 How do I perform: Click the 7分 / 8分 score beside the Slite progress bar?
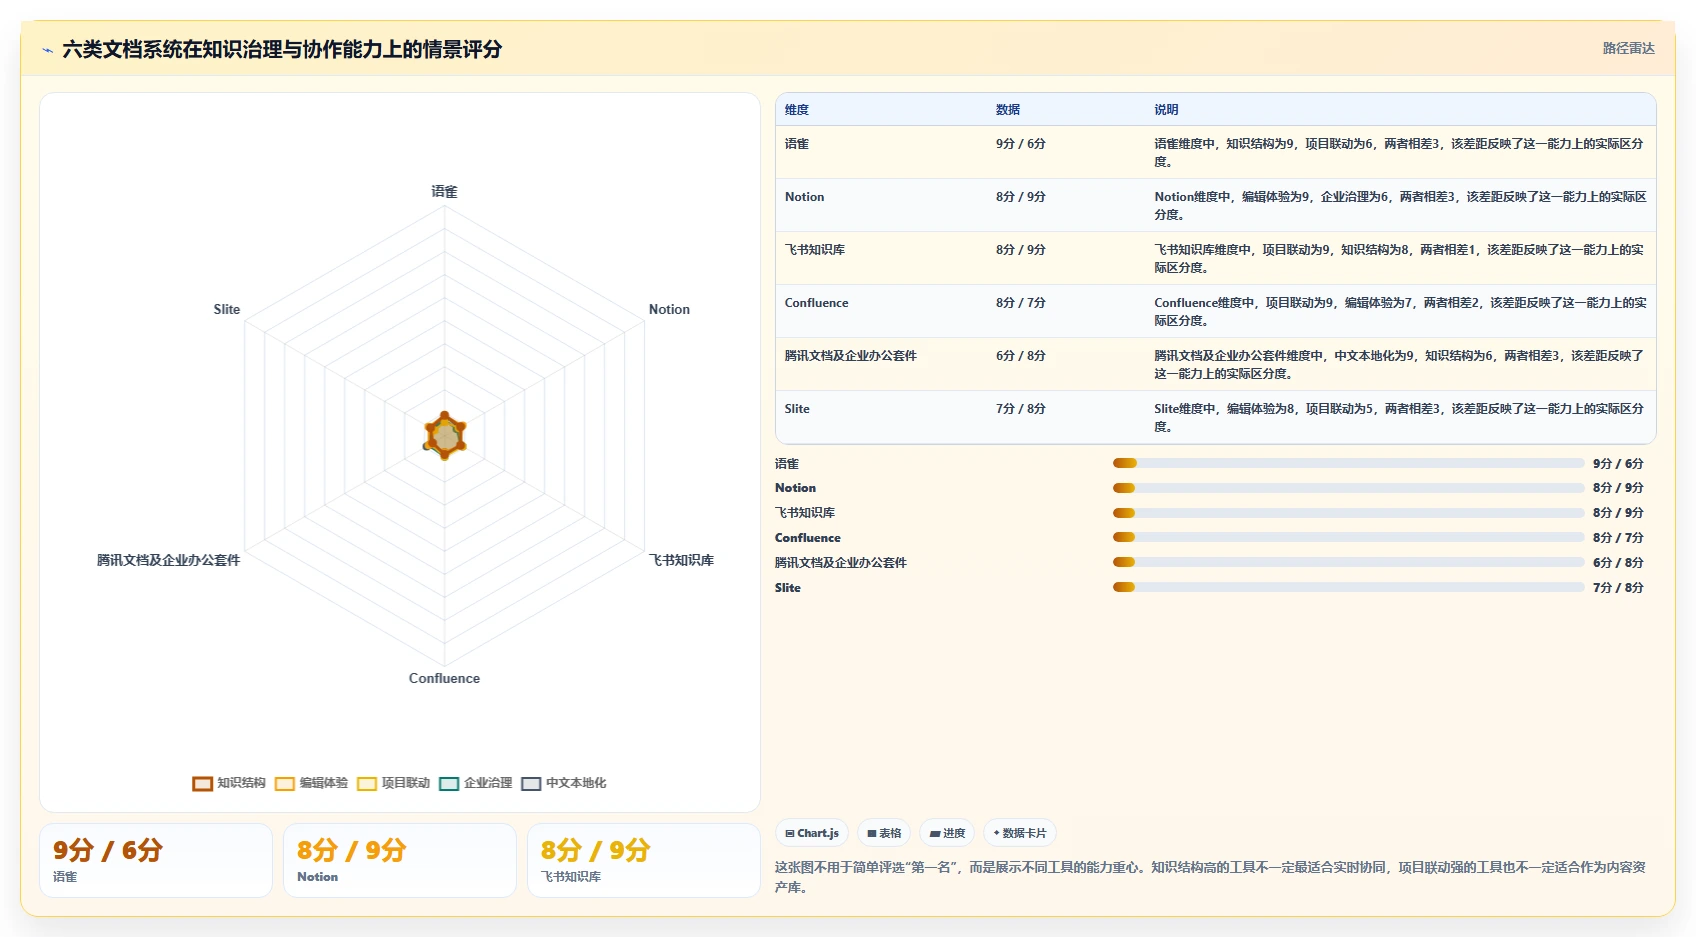tap(1618, 588)
